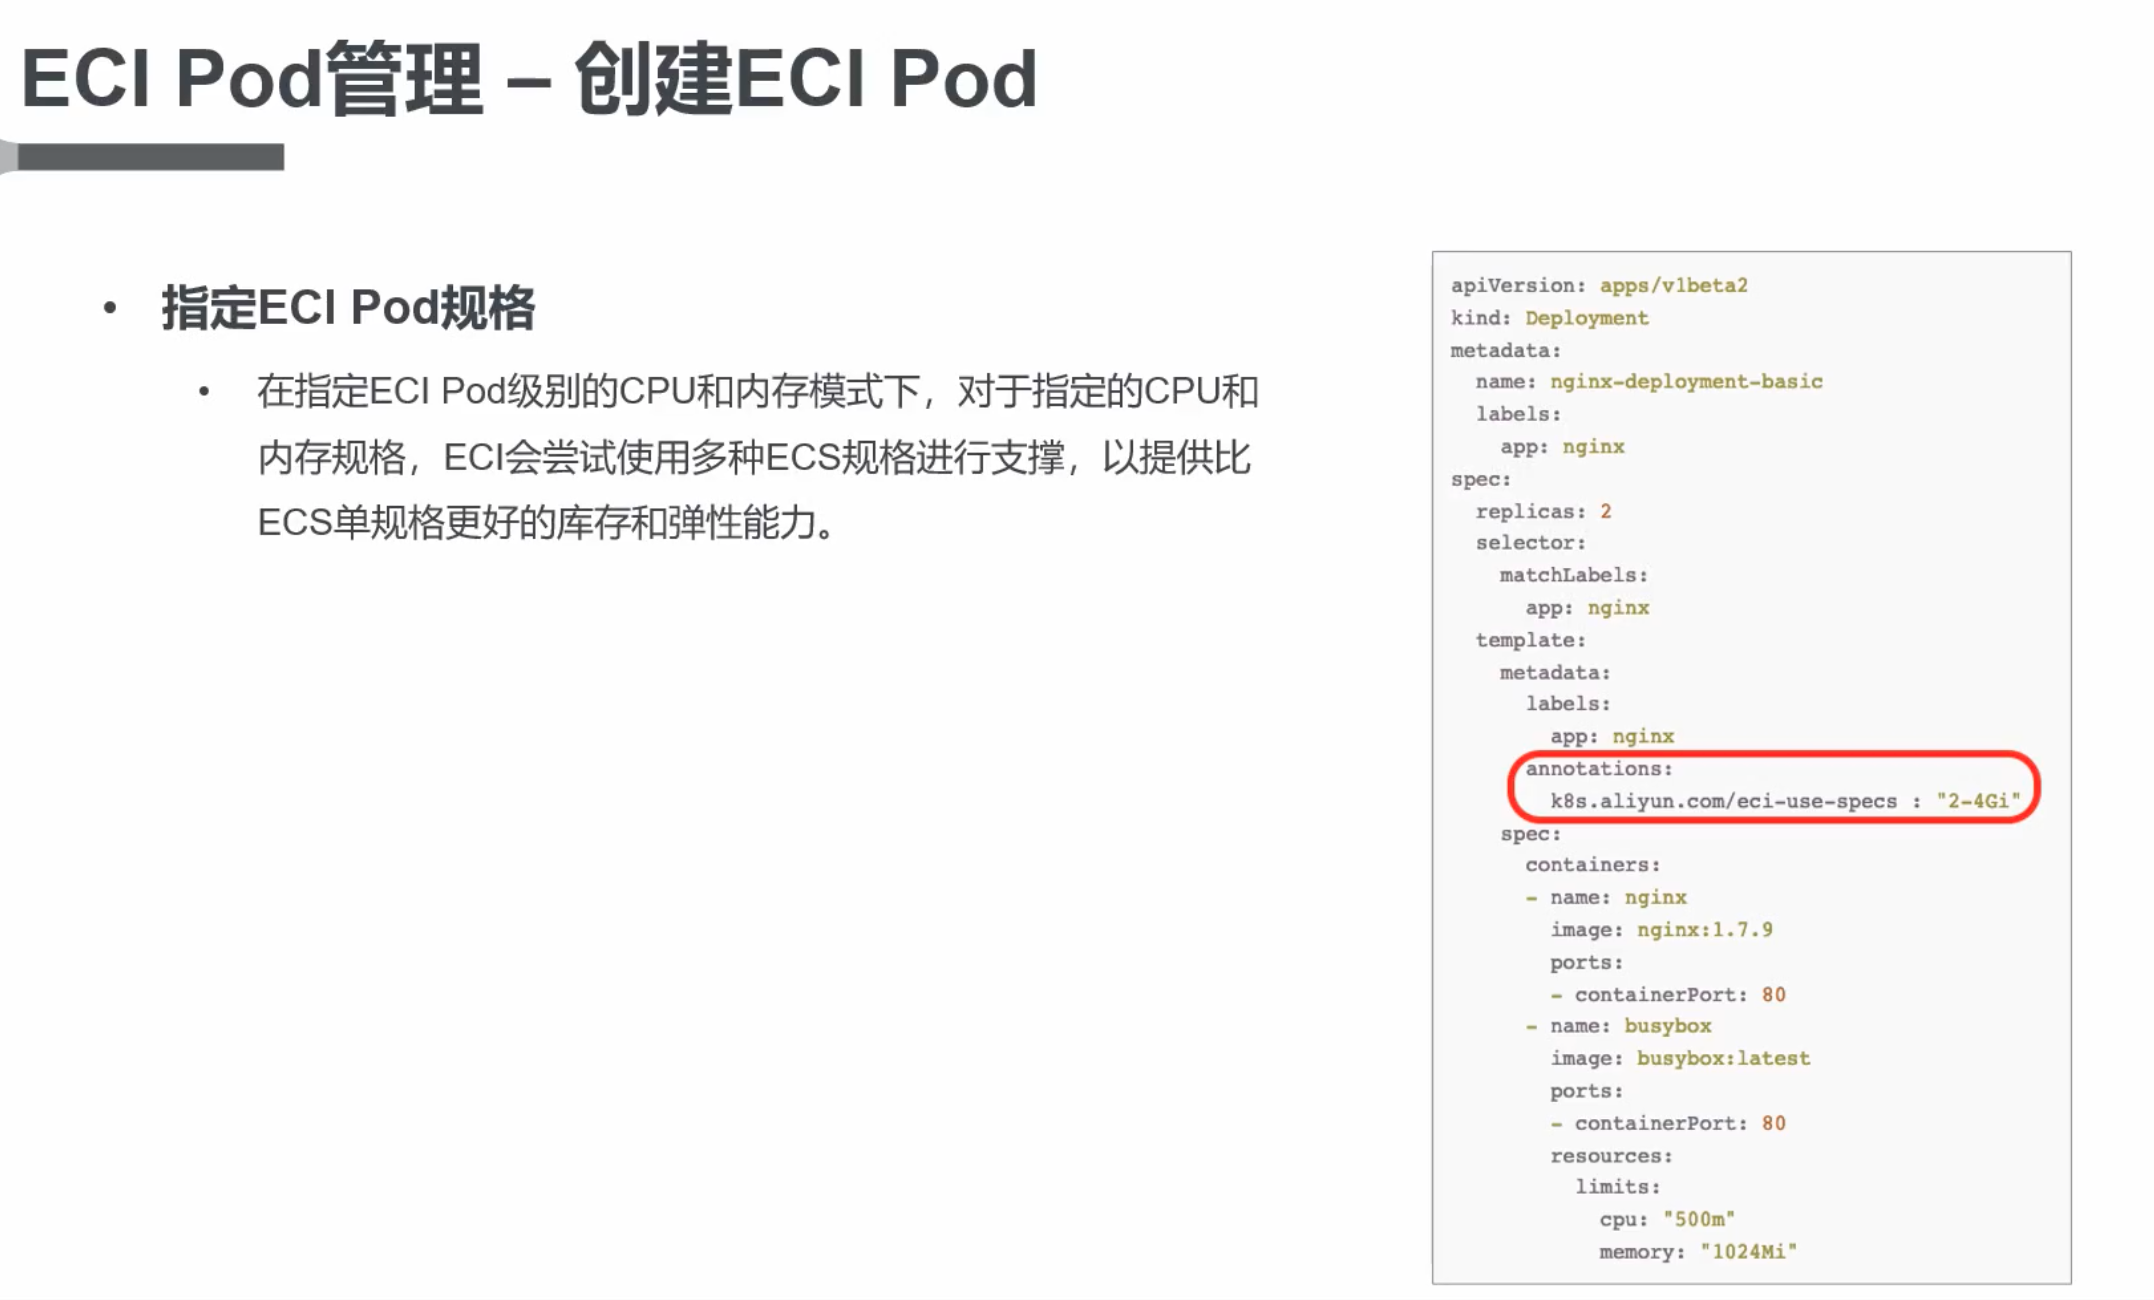Select the "kind: Deployment" code line
The height and width of the screenshot is (1300, 2154).
pos(1549,318)
